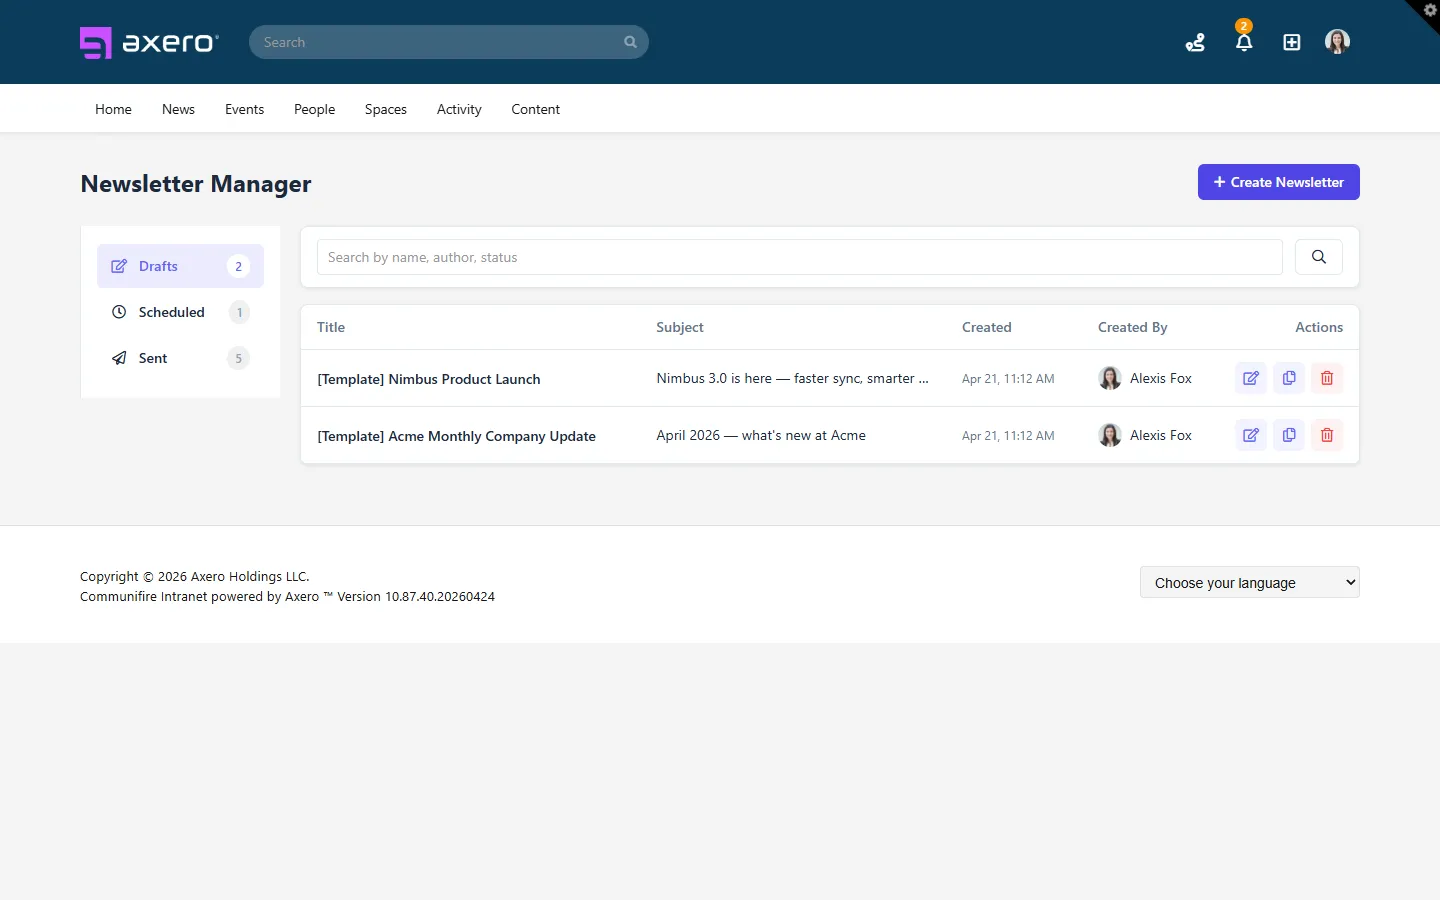1440x900 pixels.
Task: Open the Events menu
Action: point(244,109)
